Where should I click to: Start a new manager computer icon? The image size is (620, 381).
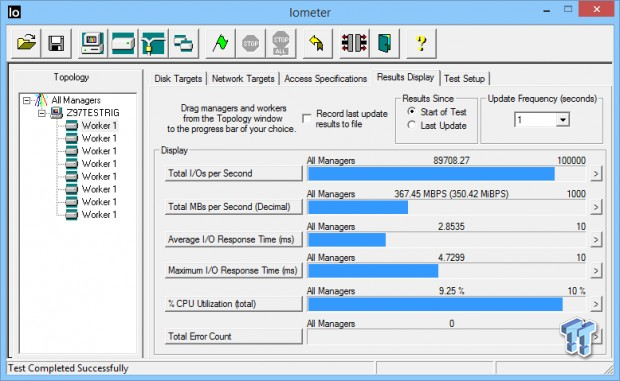click(92, 43)
